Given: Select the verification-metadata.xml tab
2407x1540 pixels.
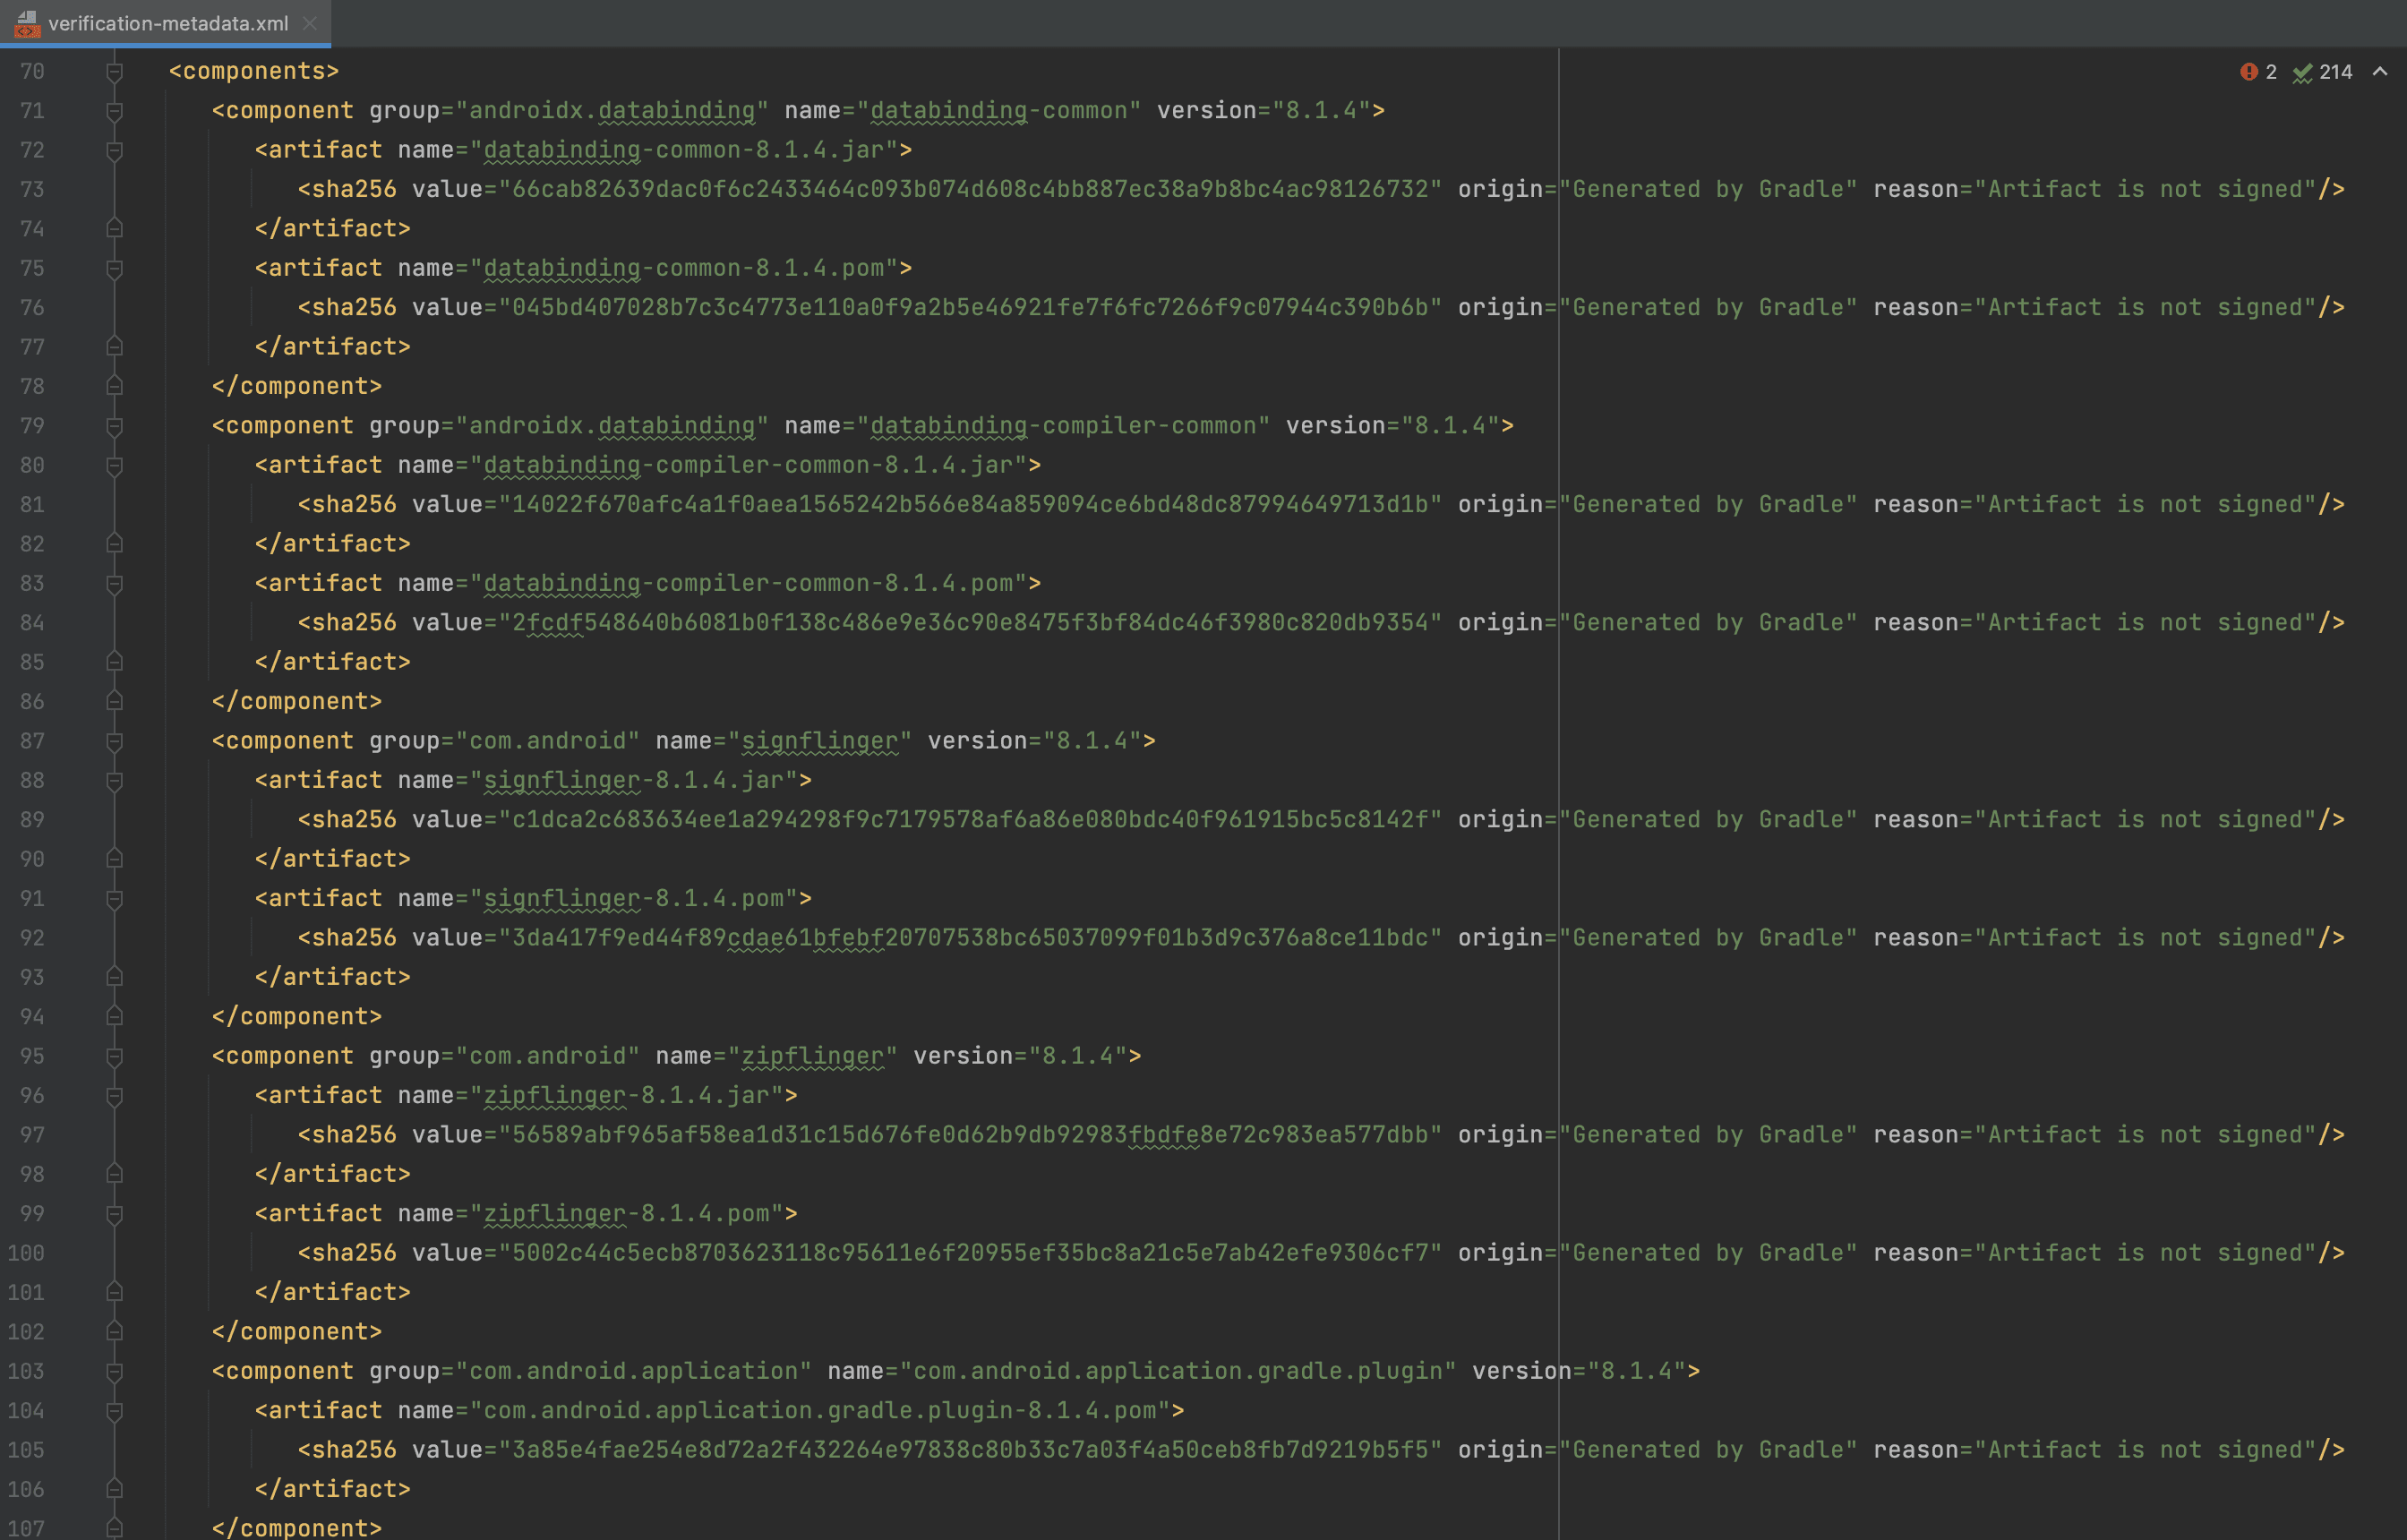Looking at the screenshot, I should [x=168, y=23].
